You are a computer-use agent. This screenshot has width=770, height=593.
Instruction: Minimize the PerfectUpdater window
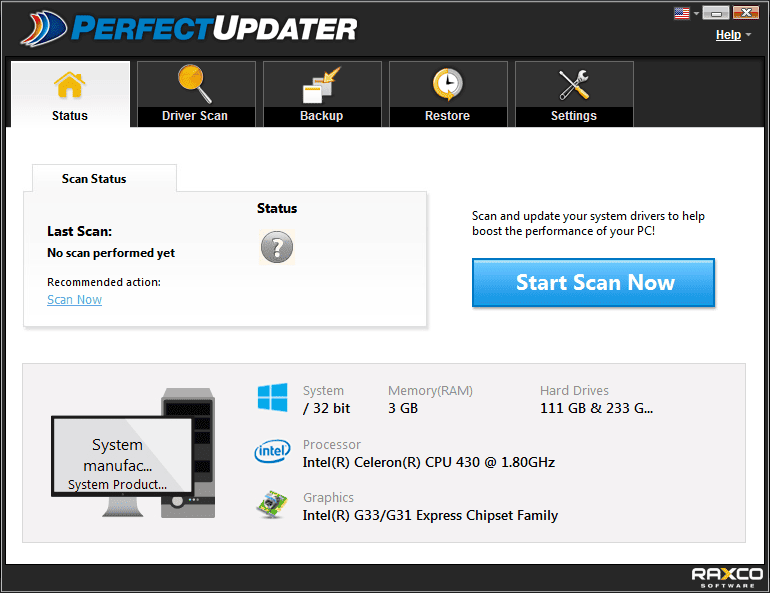point(715,13)
